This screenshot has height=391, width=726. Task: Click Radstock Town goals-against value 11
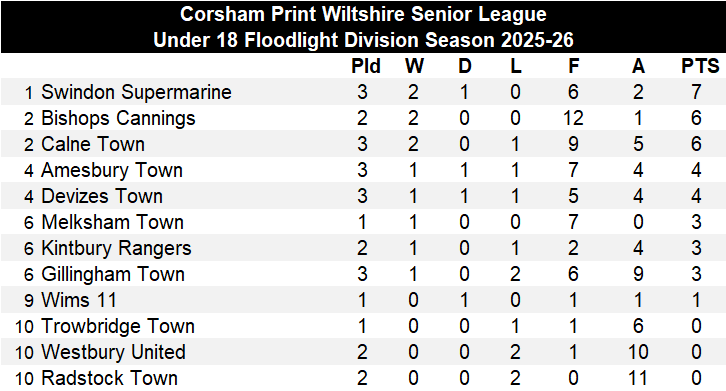(638, 378)
